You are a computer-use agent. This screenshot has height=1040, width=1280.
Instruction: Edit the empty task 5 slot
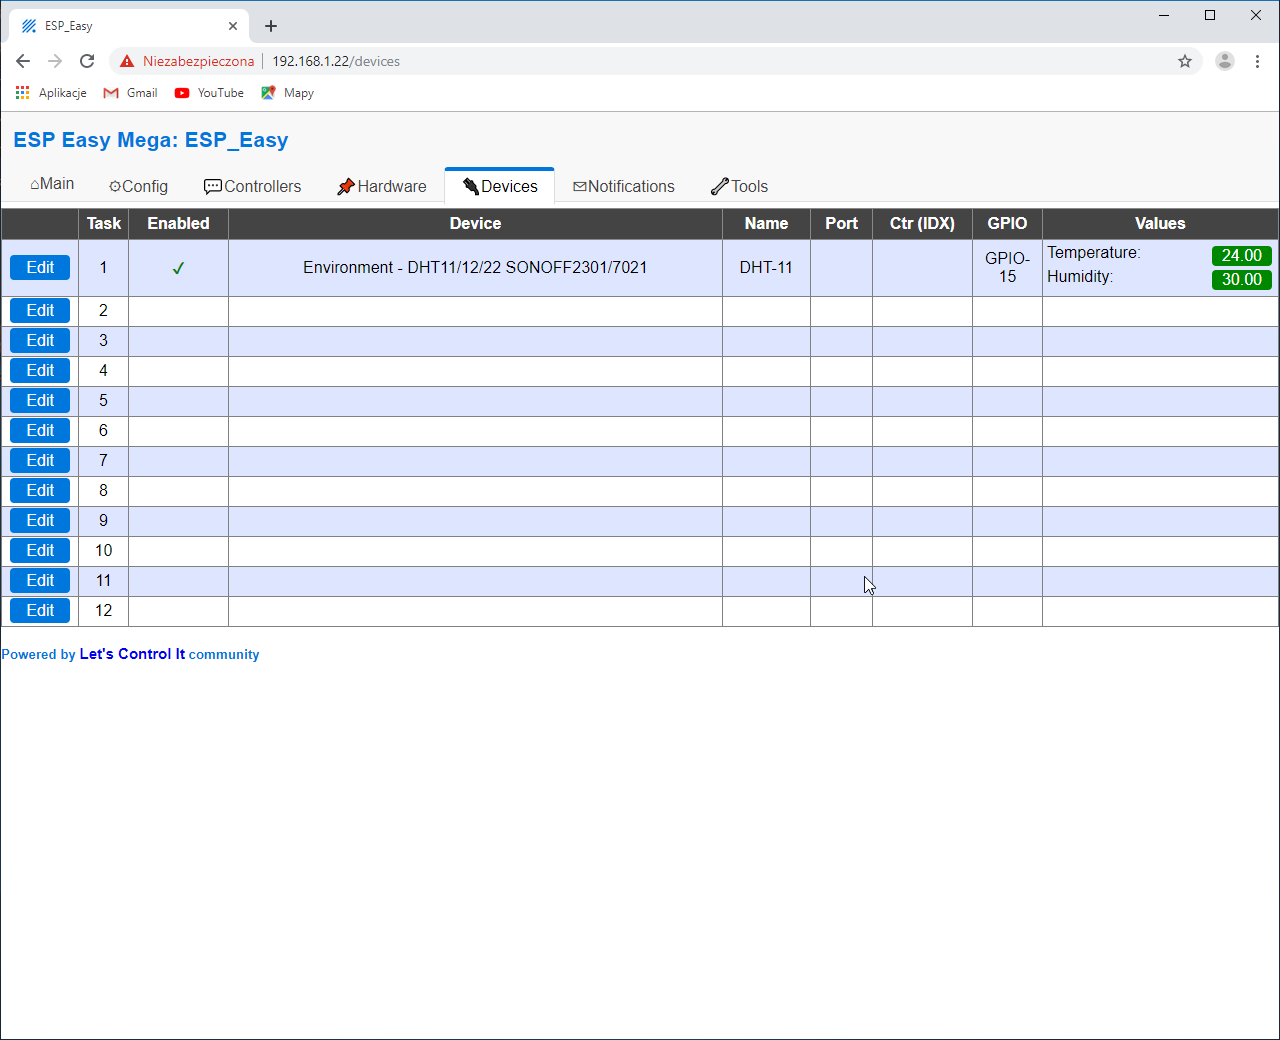click(x=40, y=400)
